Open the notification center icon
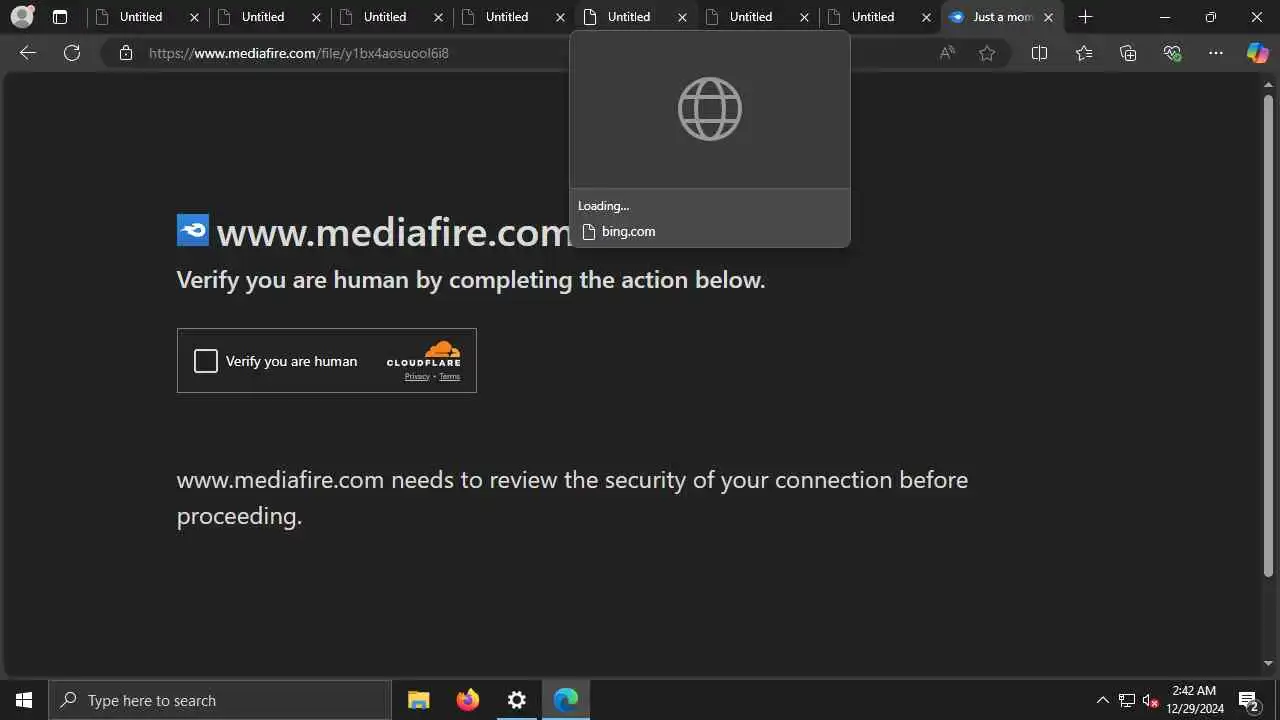The height and width of the screenshot is (720, 1280). [1249, 700]
